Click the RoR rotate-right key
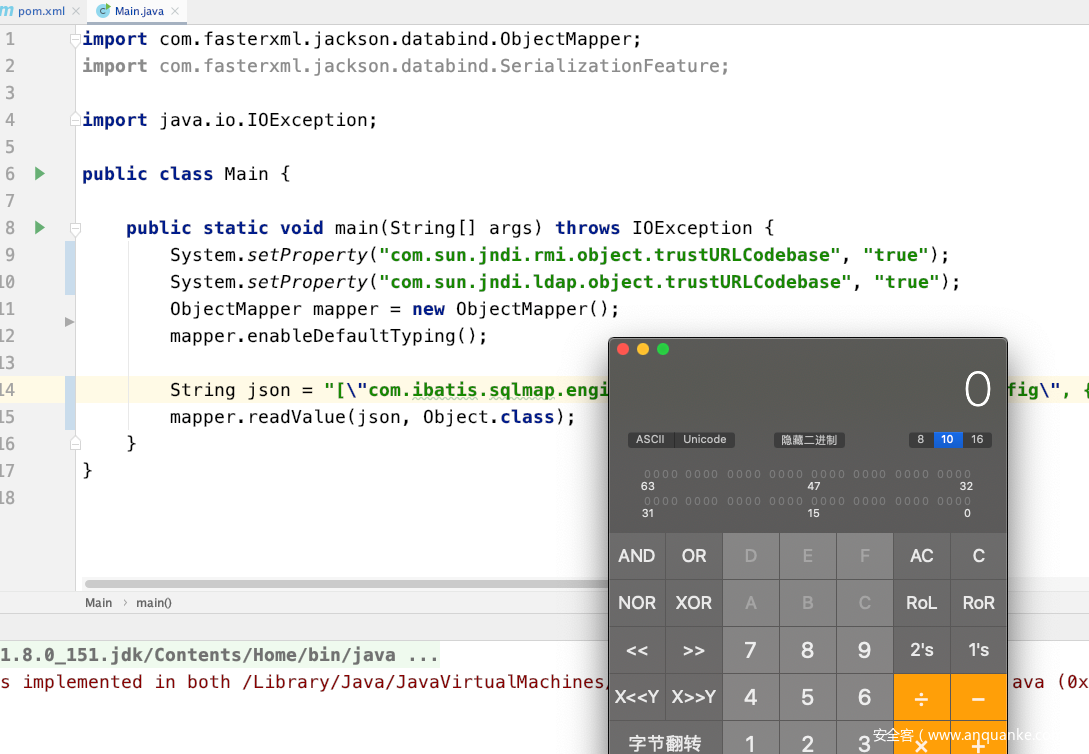1089x754 pixels. (x=979, y=603)
